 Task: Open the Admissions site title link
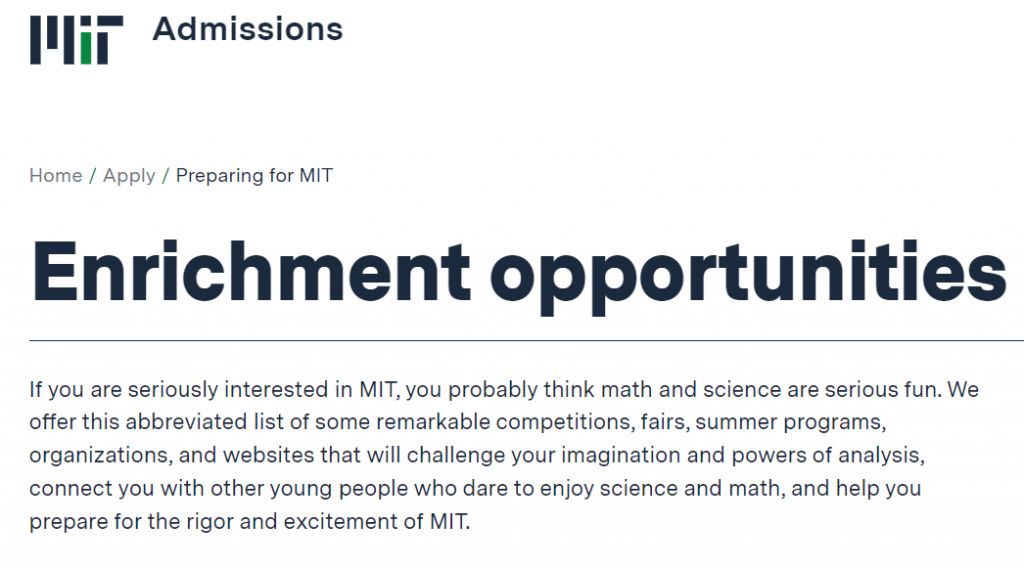(247, 29)
